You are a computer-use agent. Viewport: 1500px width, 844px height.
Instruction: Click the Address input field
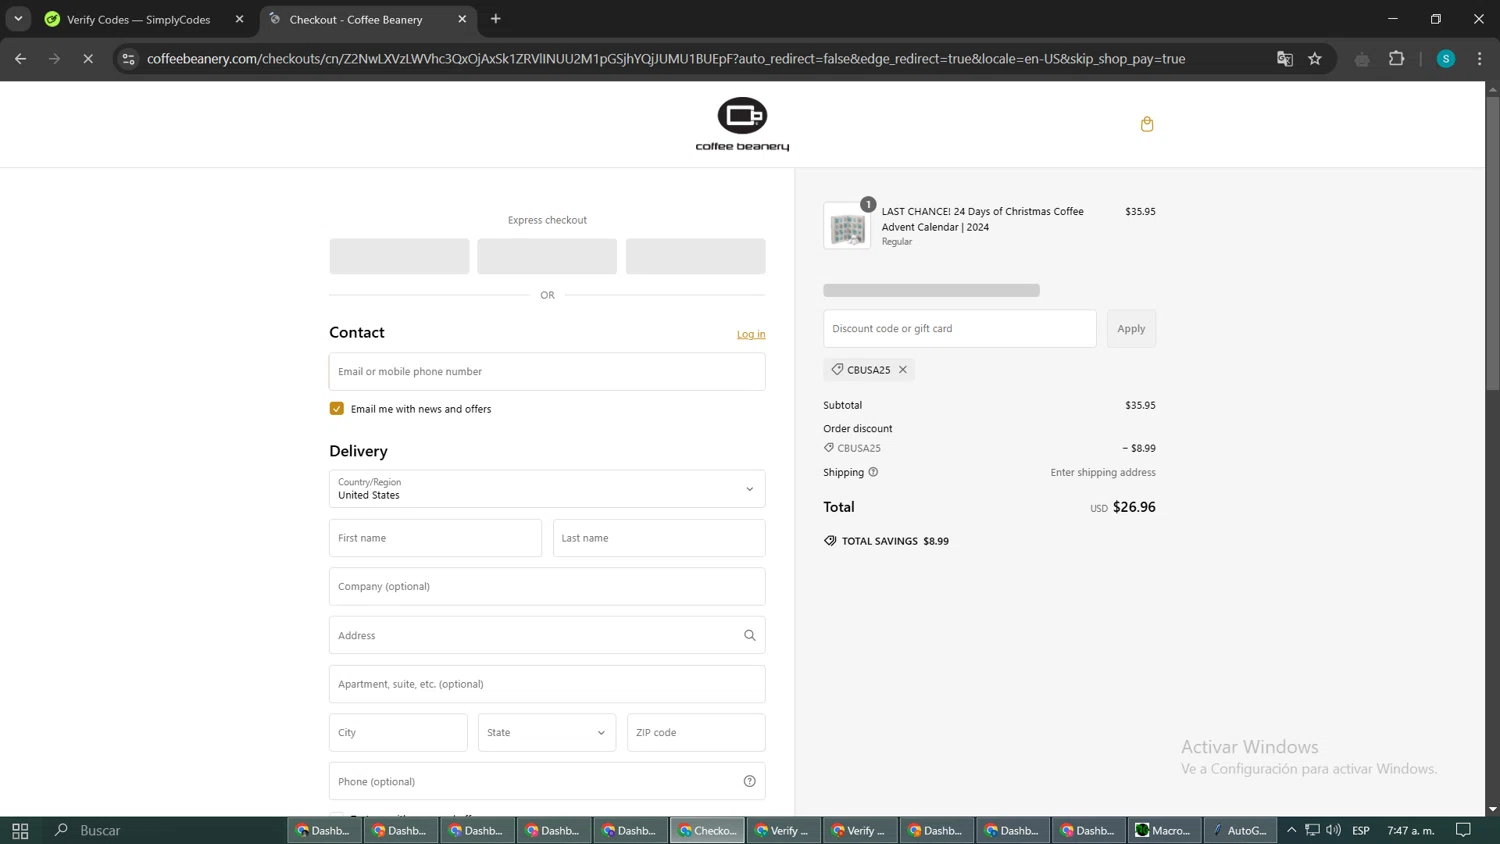click(547, 635)
